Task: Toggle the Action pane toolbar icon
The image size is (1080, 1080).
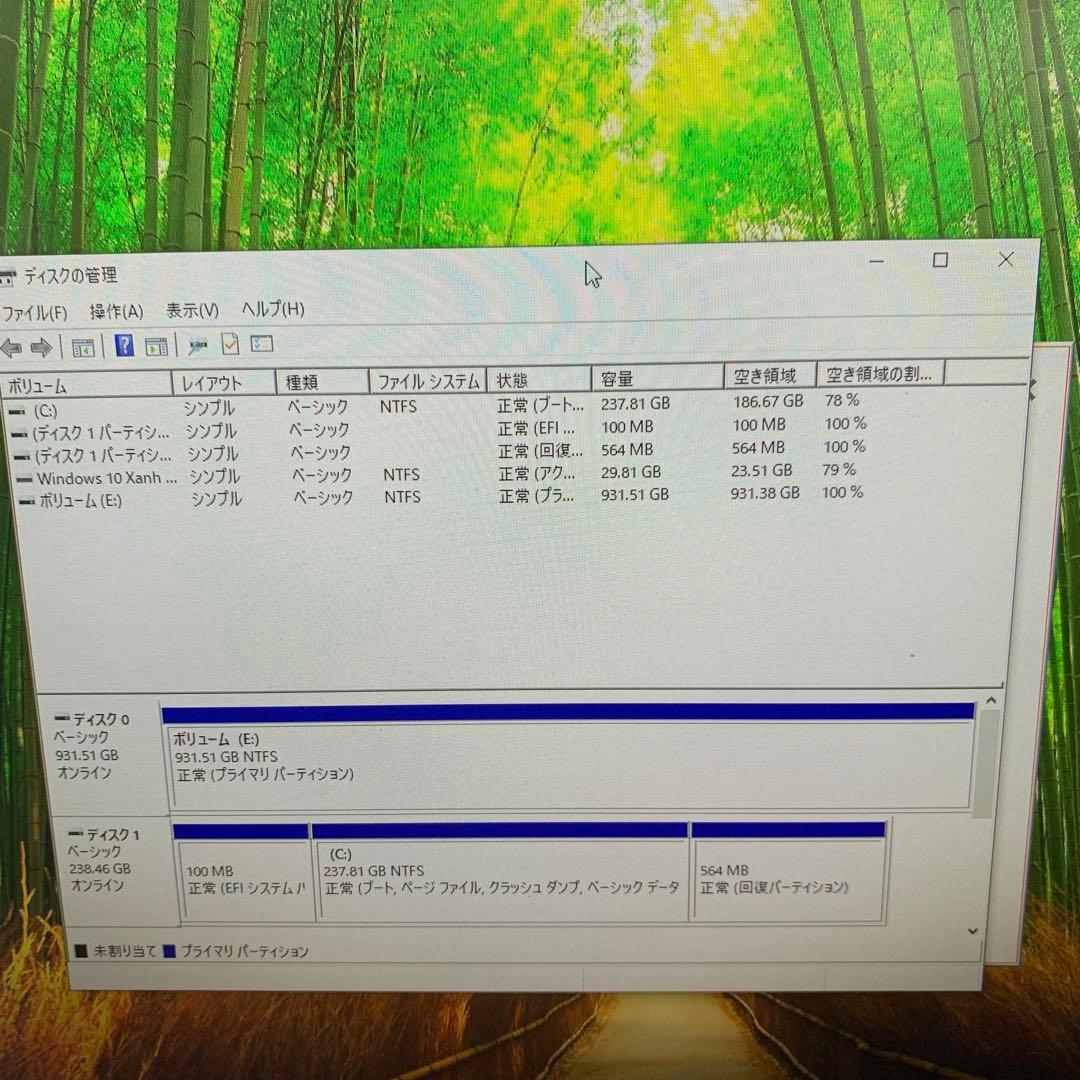Action: (x=156, y=345)
